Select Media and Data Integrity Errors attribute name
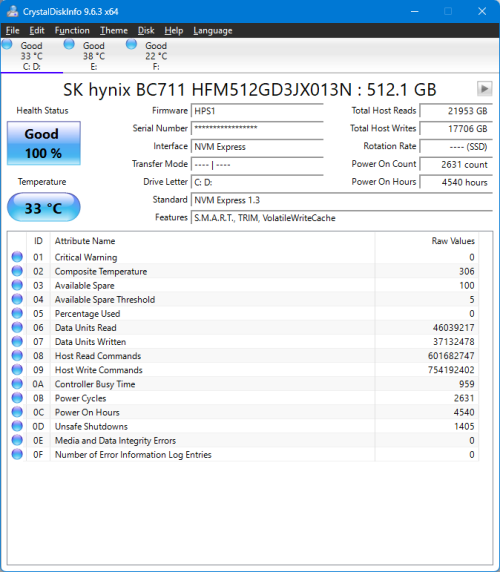The height and width of the screenshot is (572, 500). coord(115,441)
